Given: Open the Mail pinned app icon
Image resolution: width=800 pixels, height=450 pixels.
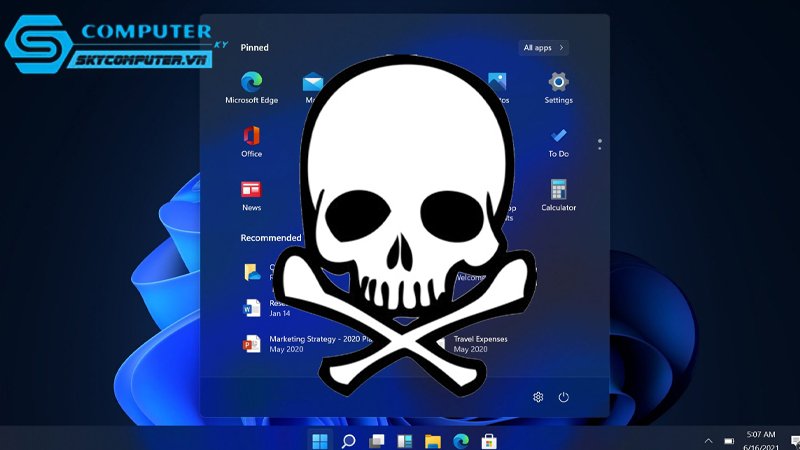Looking at the screenshot, I should click(312, 83).
